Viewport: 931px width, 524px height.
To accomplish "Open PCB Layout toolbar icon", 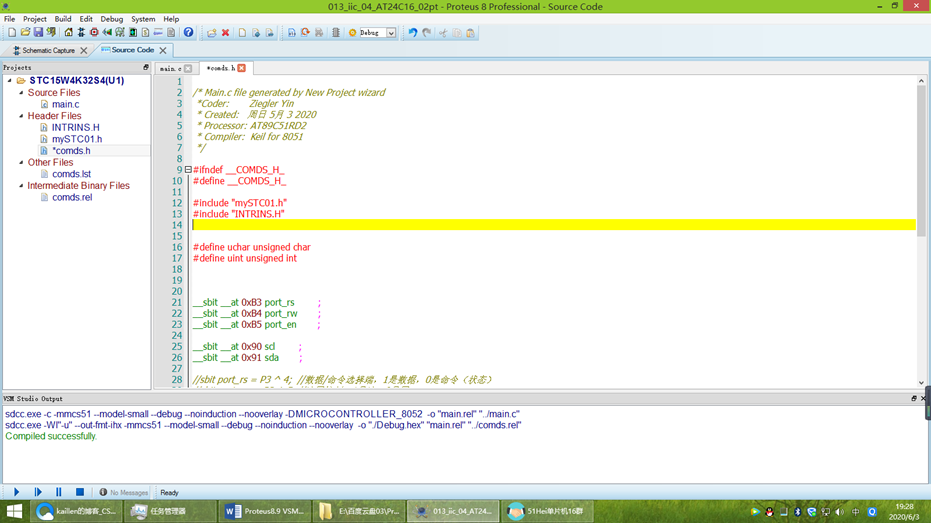I will pos(94,33).
